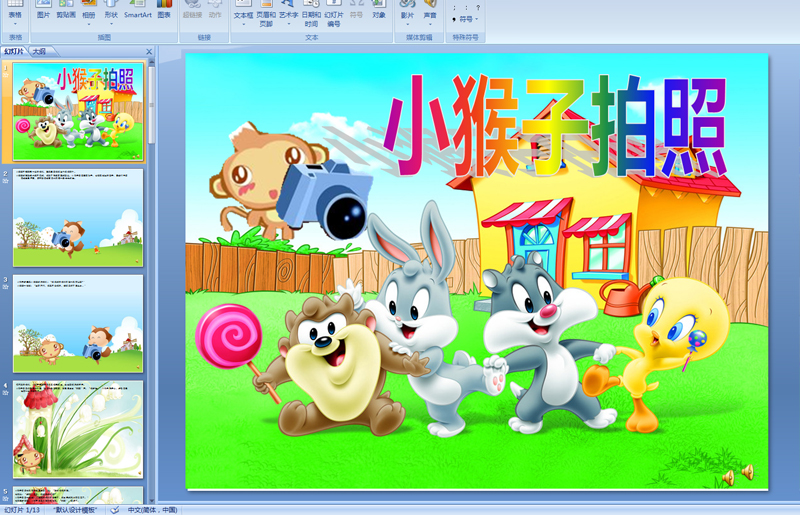
Task: Switch to the 幻灯片 slides tab
Action: (x=14, y=52)
